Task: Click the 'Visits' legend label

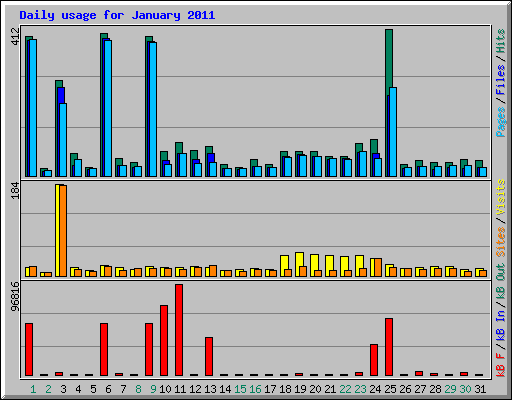Action: pyautogui.click(x=500, y=197)
